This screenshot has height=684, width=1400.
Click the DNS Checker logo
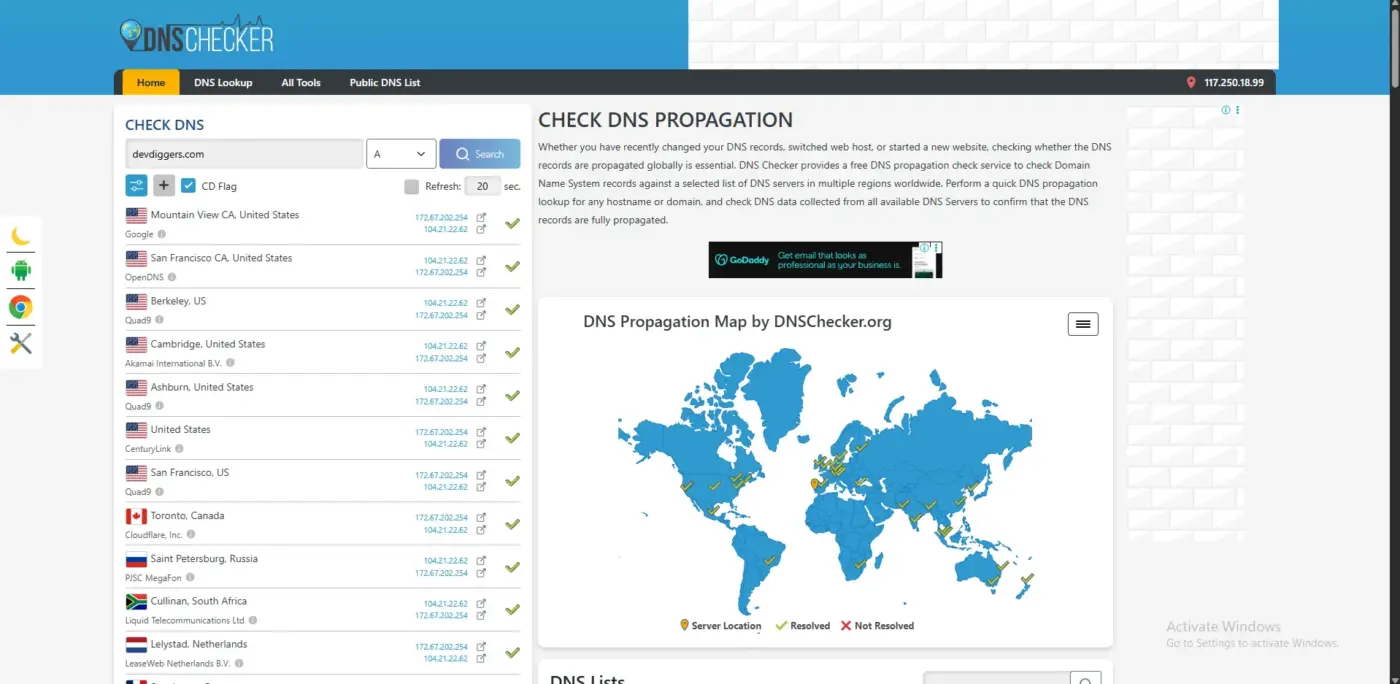(x=196, y=35)
